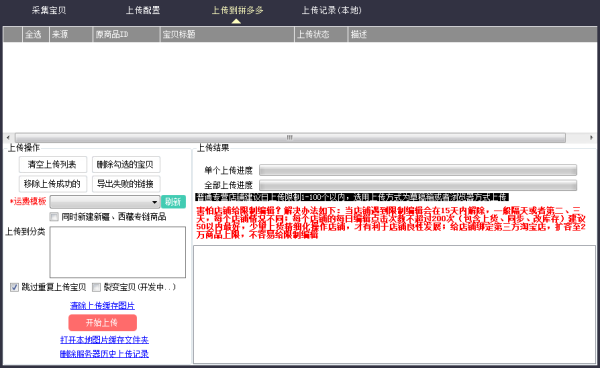The height and width of the screenshot is (368, 600).
Task: Enable the 裂变宝贝 checkbox
Action: tap(96, 287)
